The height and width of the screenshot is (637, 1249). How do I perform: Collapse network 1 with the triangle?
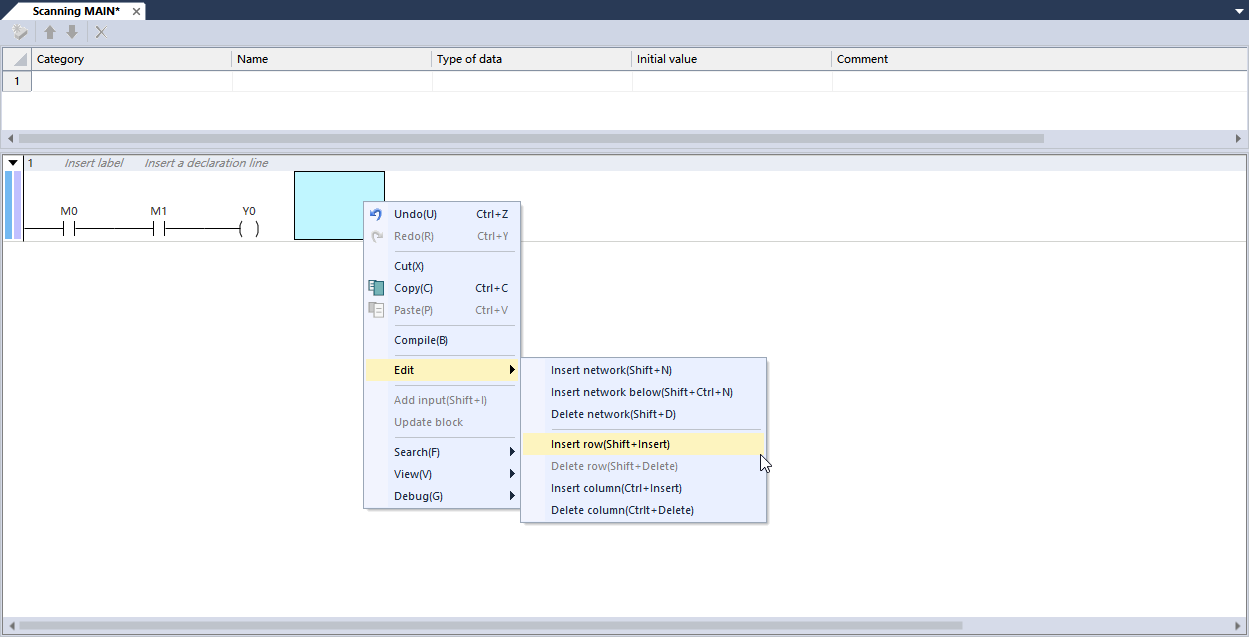[x=13, y=163]
